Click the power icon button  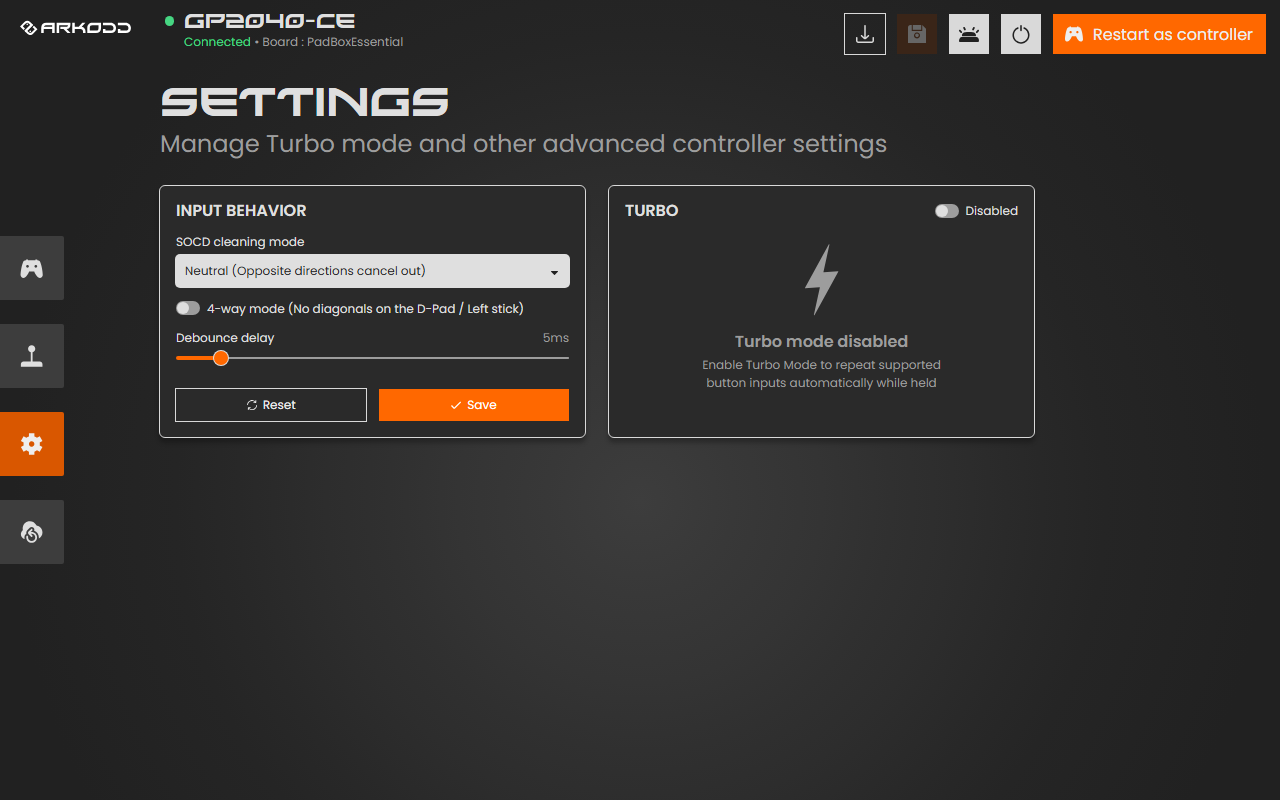1021,34
